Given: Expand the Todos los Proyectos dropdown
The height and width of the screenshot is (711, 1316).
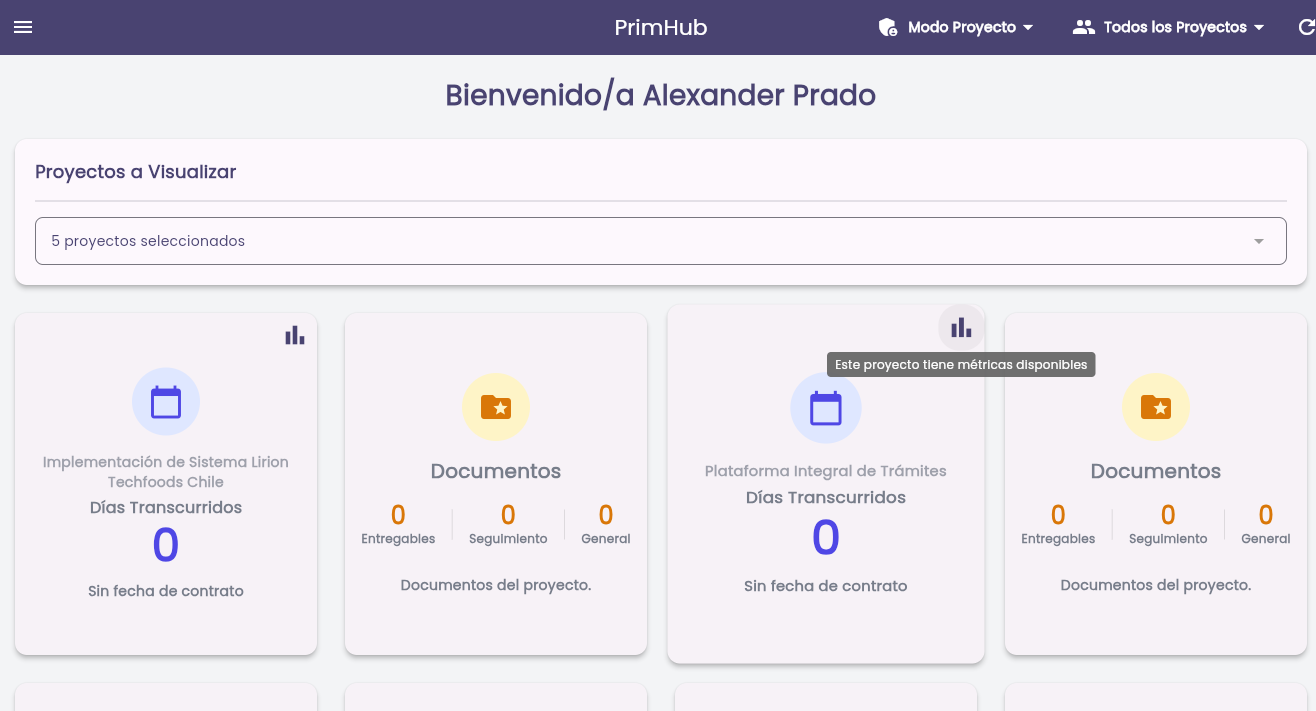Looking at the screenshot, I should 1169,27.
